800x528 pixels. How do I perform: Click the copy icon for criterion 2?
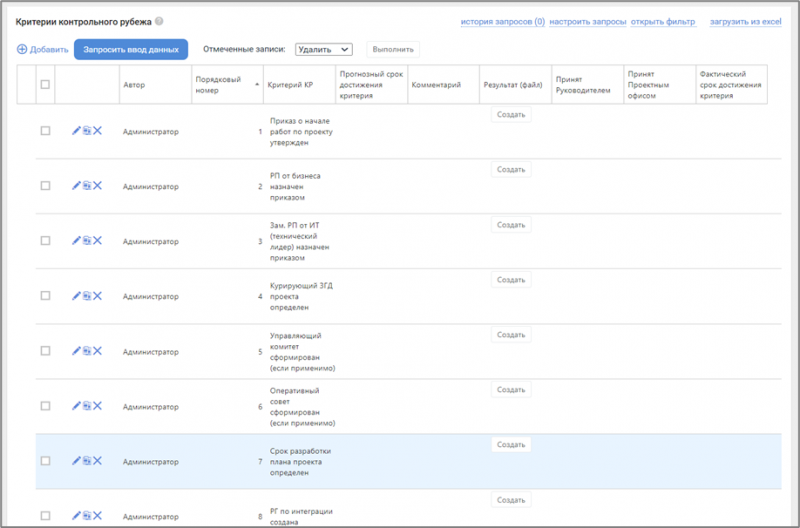tap(87, 185)
